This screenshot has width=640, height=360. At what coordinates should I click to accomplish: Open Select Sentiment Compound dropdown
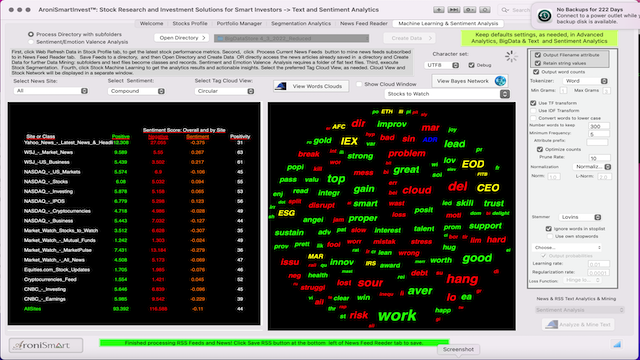pos(136,91)
